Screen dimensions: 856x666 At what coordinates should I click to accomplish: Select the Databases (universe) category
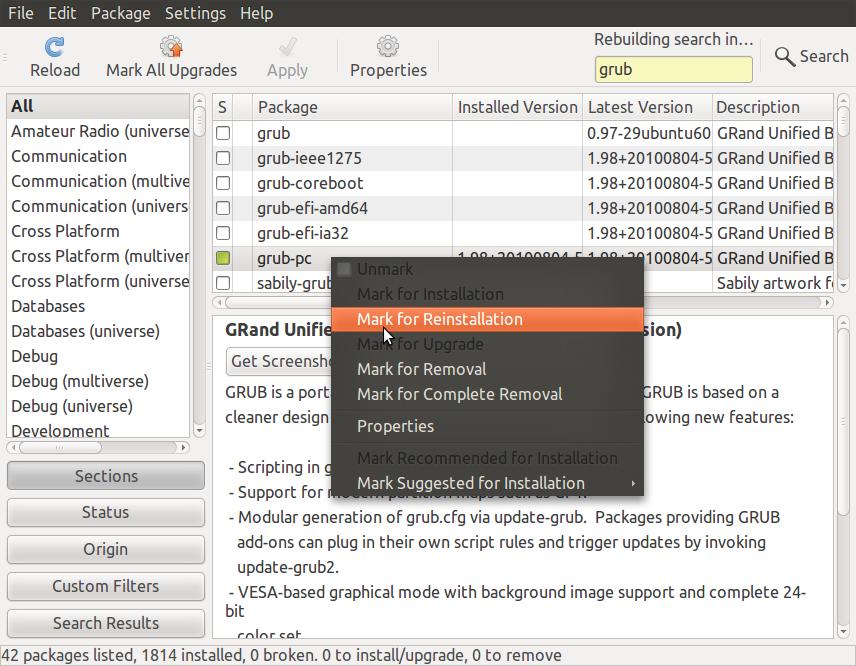click(98, 331)
